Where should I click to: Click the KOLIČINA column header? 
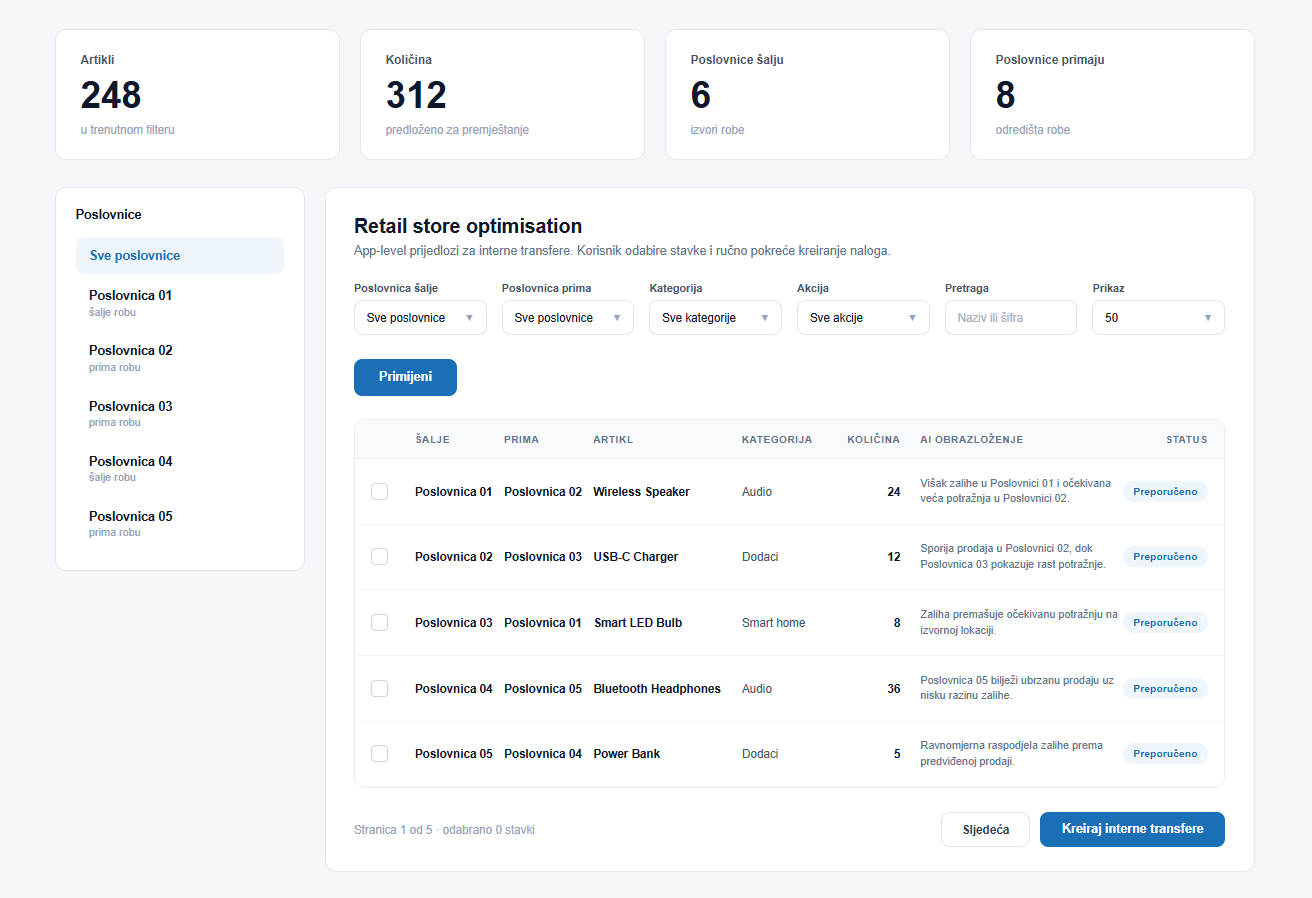click(873, 439)
